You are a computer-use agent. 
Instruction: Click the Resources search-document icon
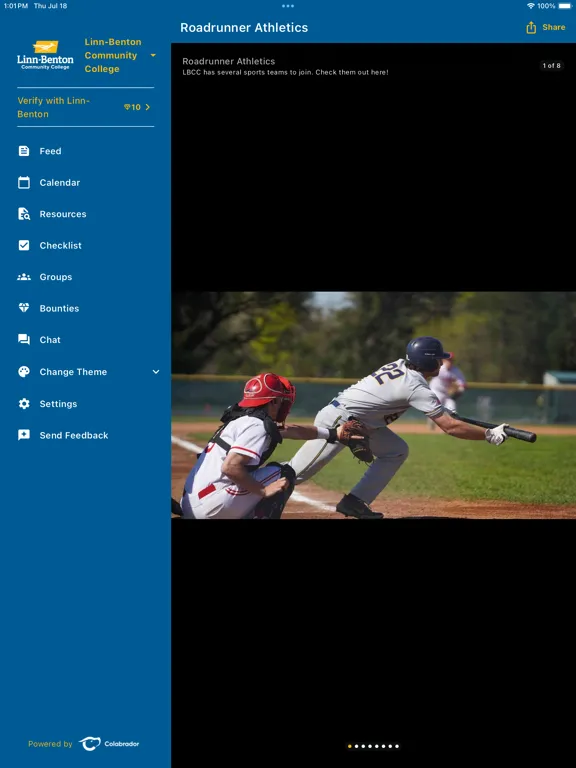[24, 214]
